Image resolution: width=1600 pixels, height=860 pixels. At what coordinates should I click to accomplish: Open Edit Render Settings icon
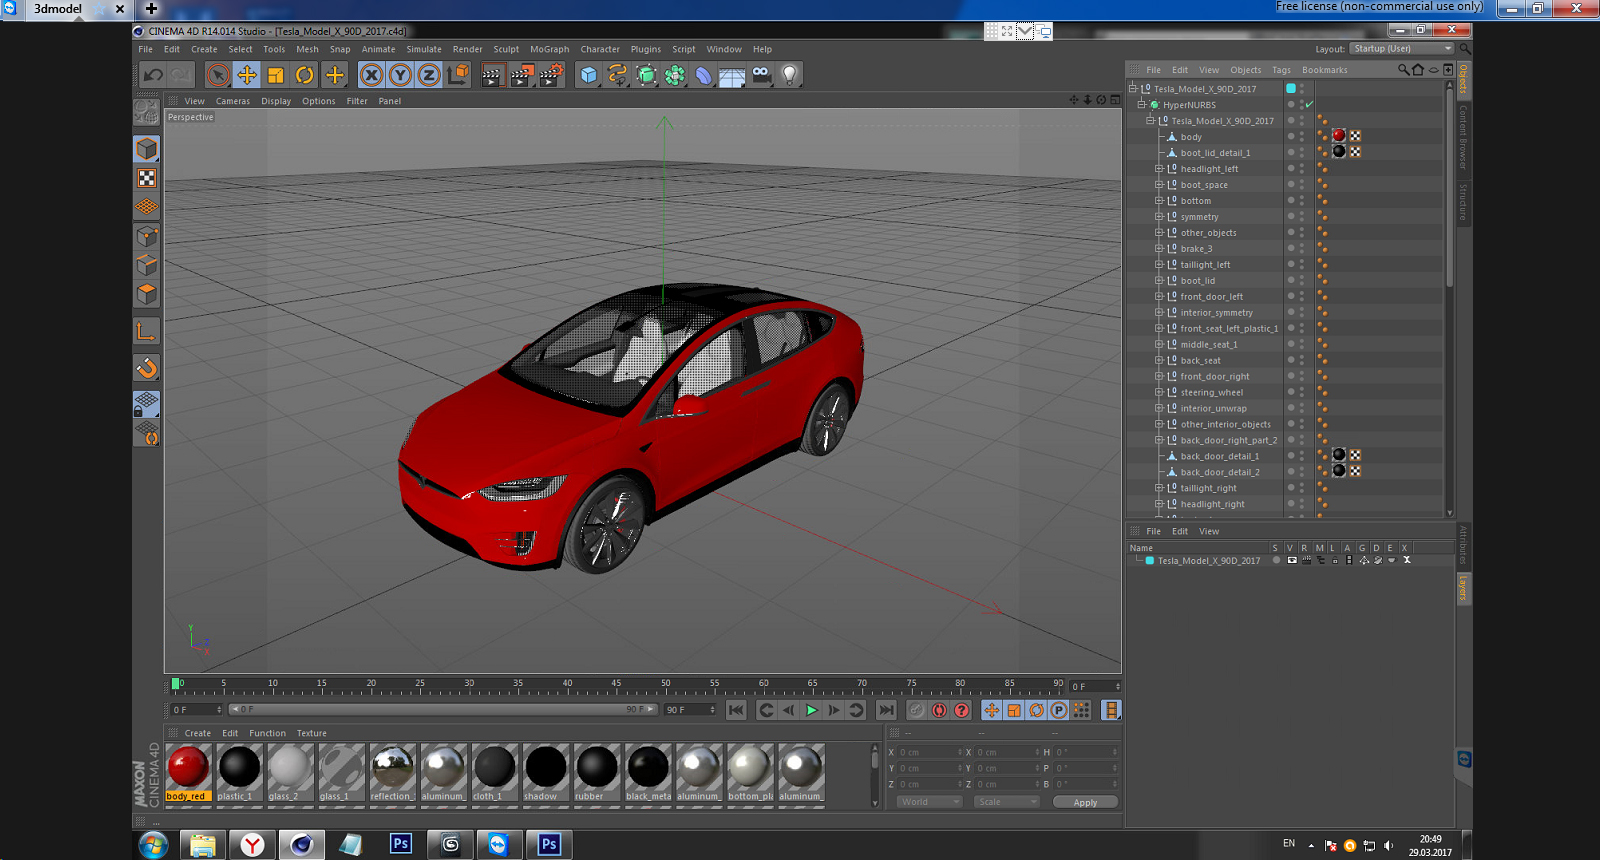(551, 75)
